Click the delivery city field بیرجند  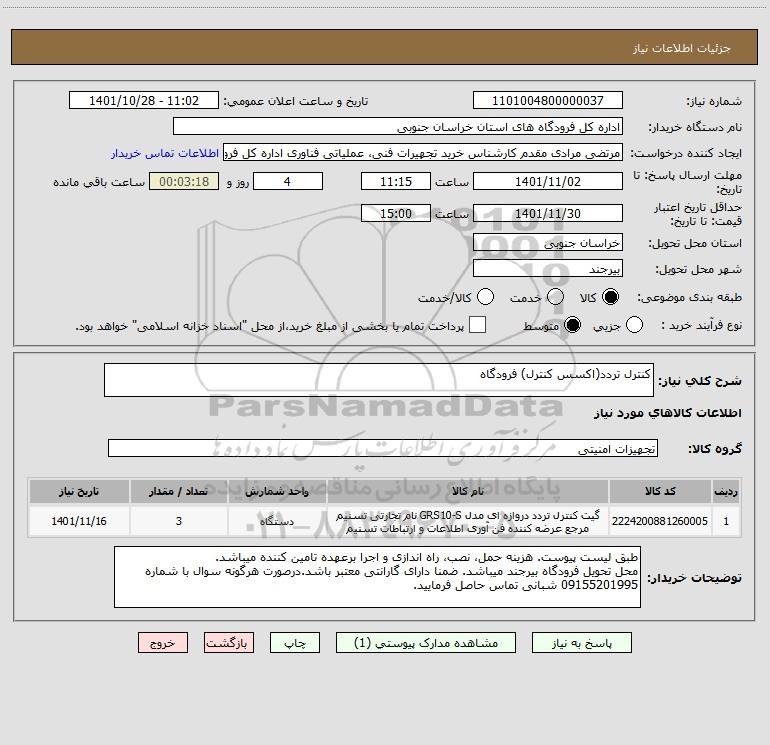tap(548, 269)
